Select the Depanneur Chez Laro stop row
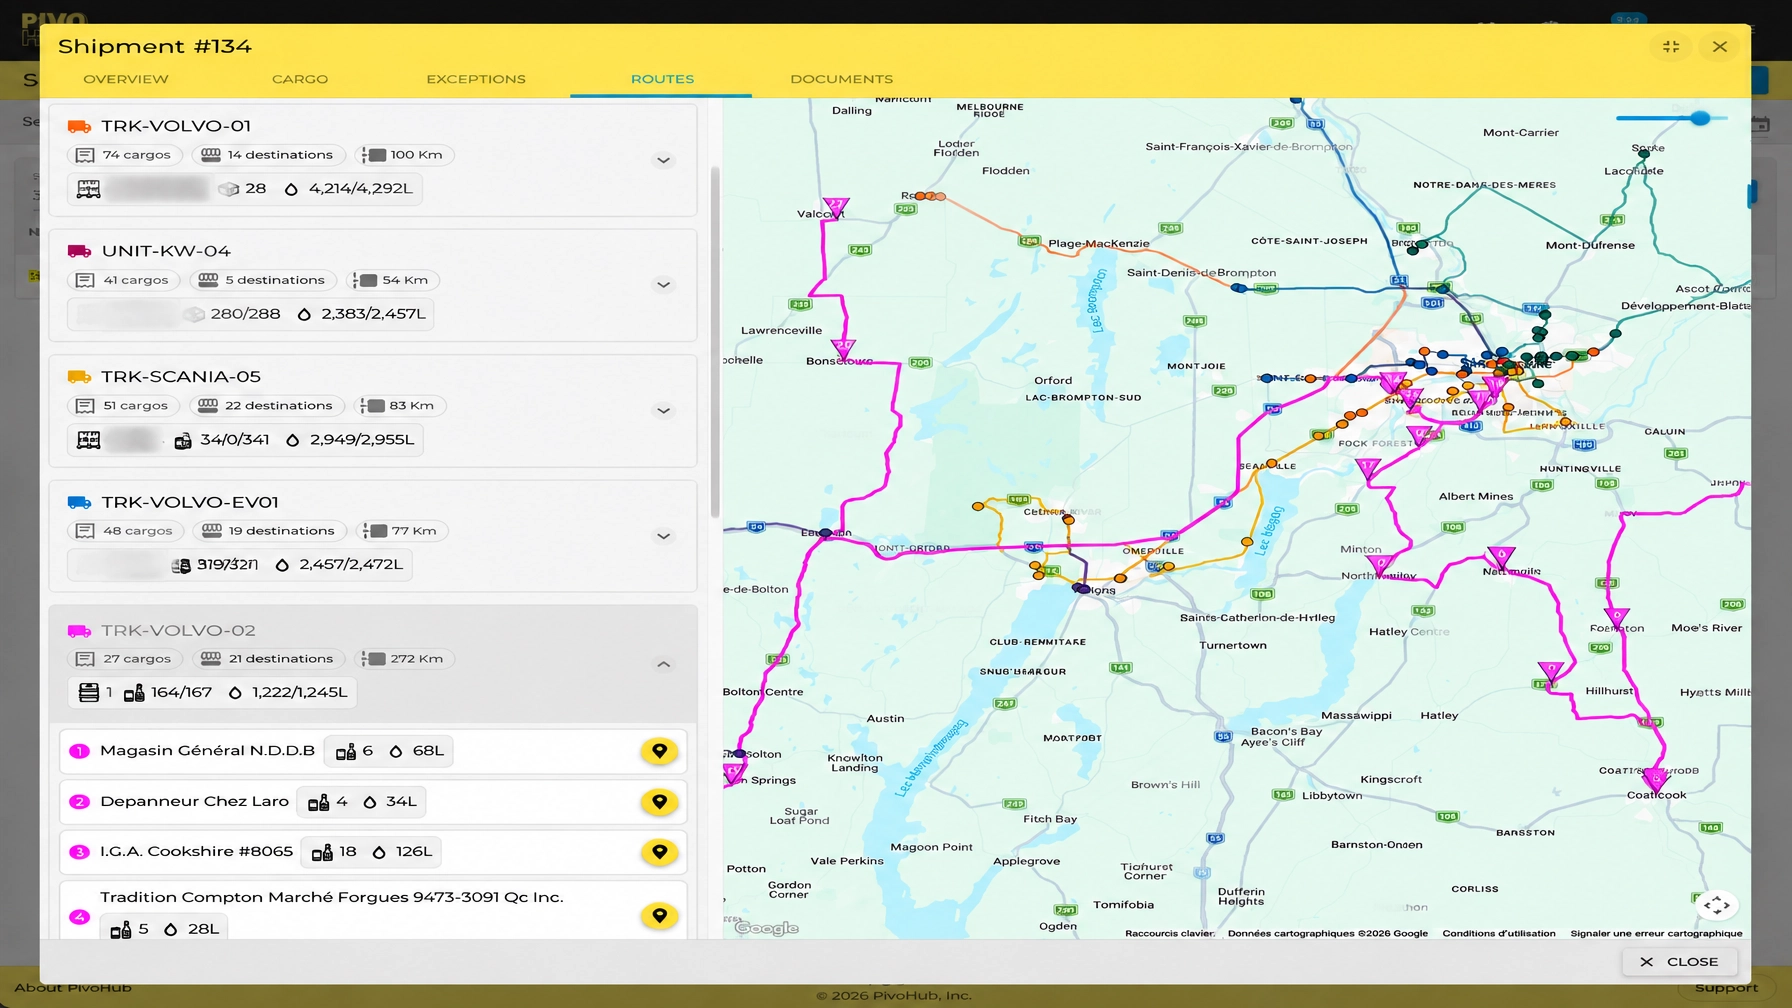The height and width of the screenshot is (1008, 1792). 373,802
